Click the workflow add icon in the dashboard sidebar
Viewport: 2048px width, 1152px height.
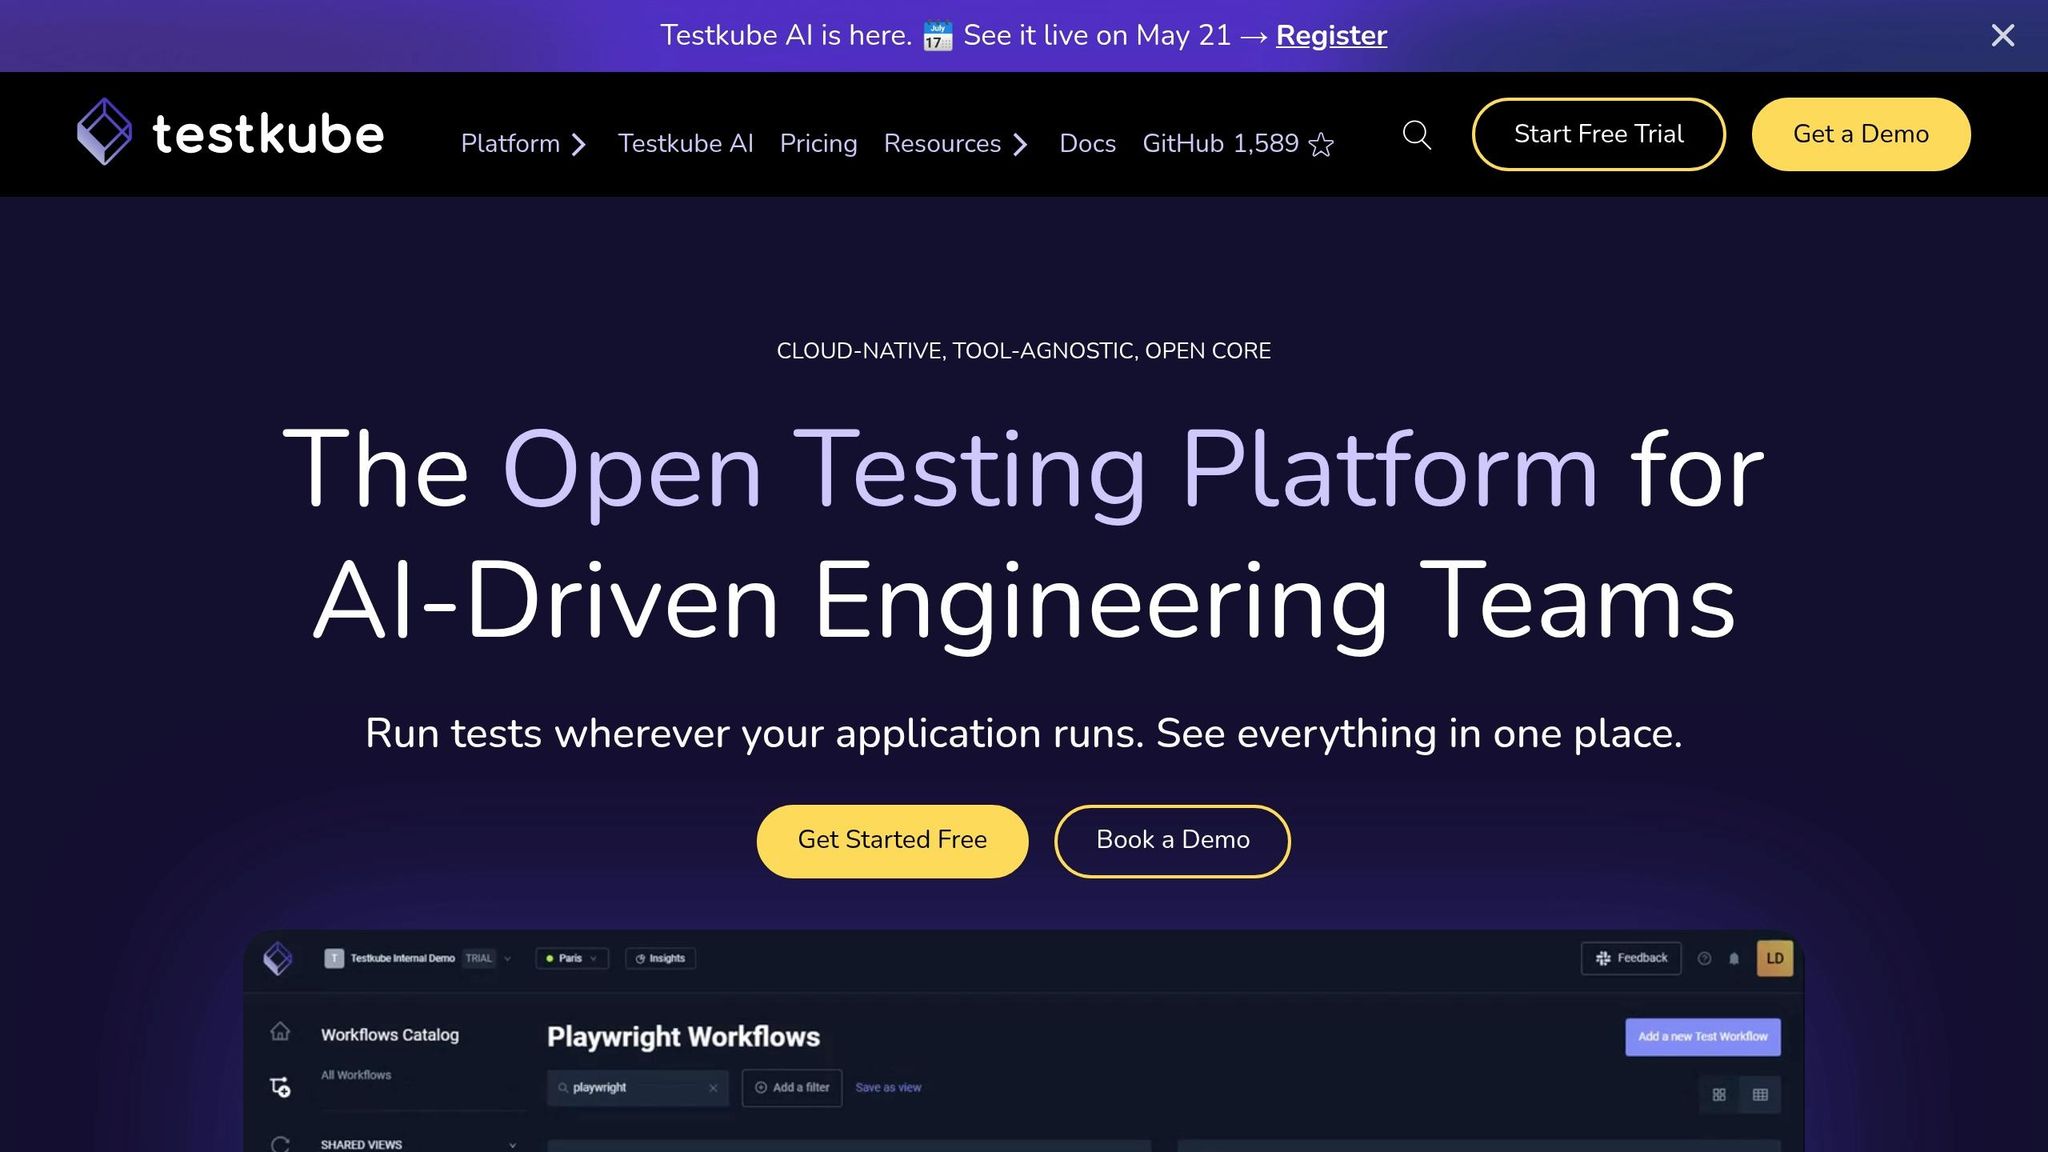280,1087
